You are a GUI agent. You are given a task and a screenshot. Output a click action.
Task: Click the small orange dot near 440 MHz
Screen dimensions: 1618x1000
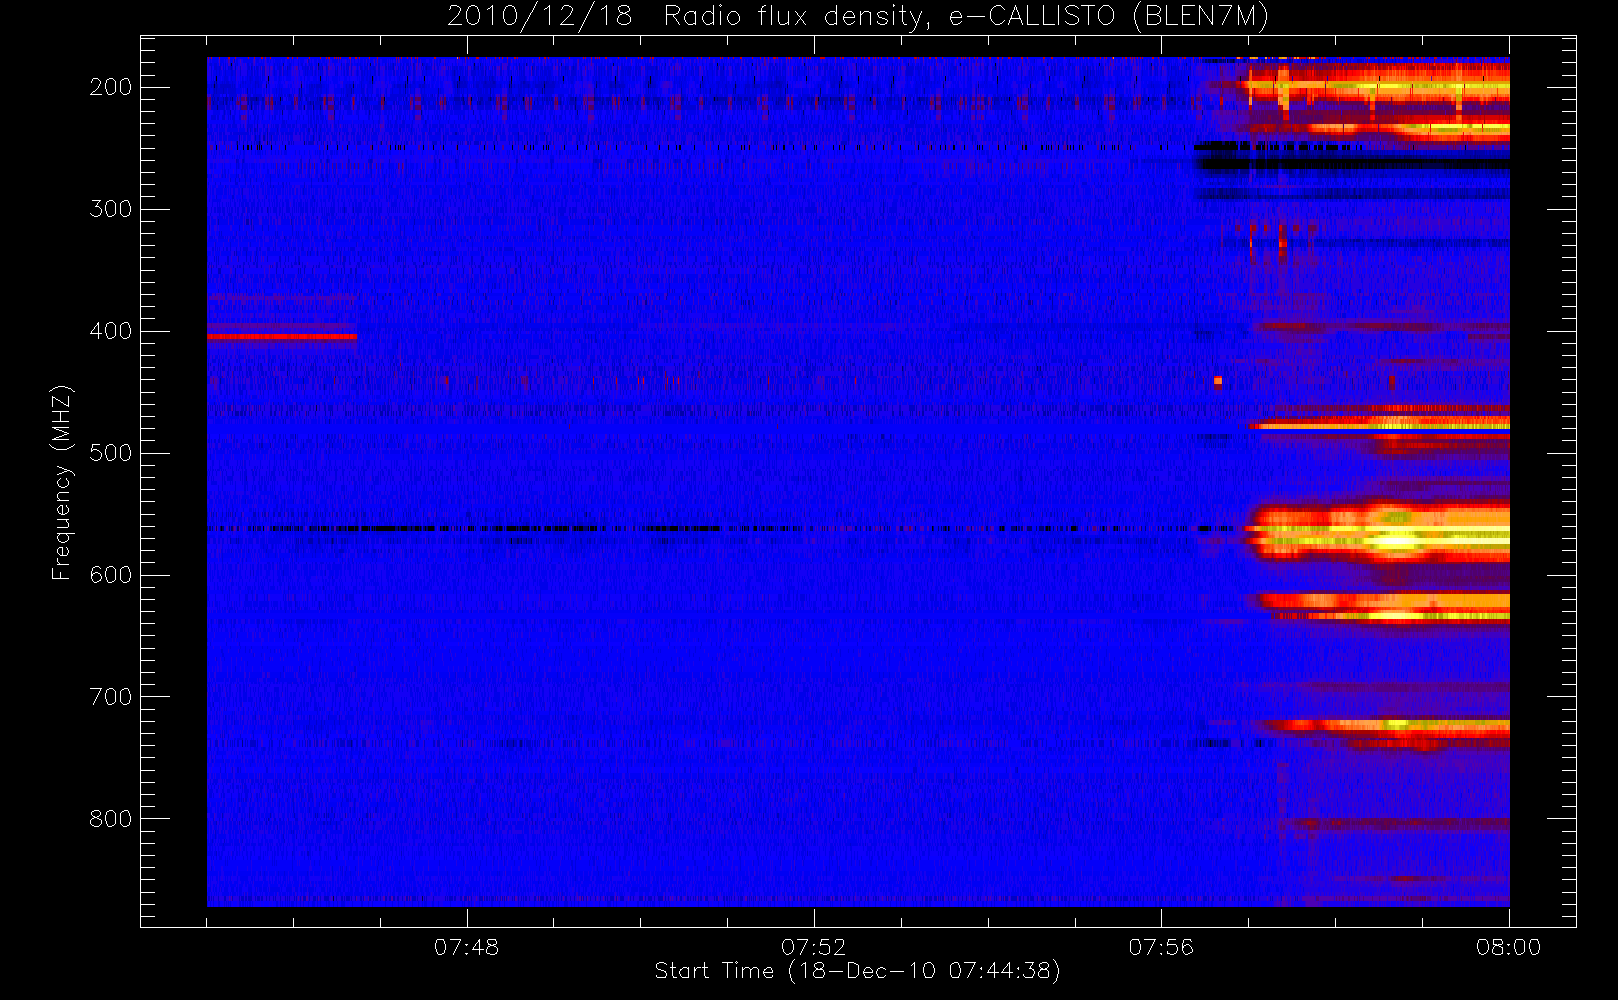(x=1217, y=381)
